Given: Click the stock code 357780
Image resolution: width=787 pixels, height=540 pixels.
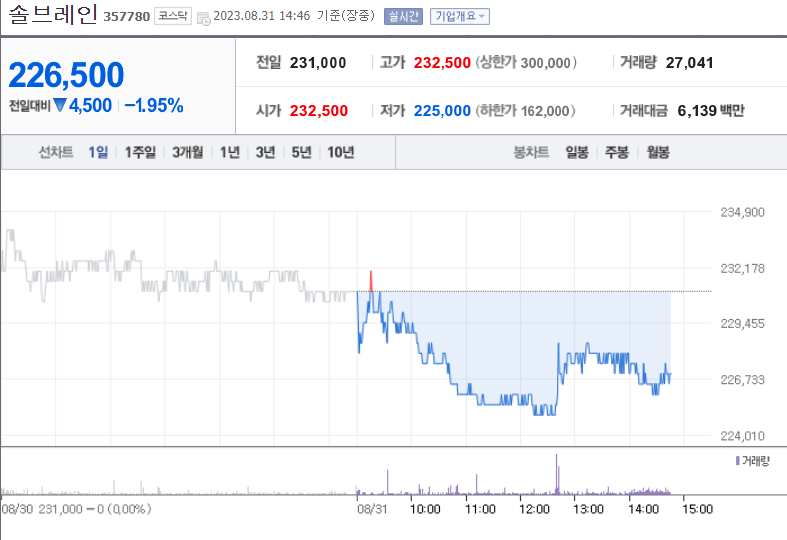Looking at the screenshot, I should coord(126,17).
